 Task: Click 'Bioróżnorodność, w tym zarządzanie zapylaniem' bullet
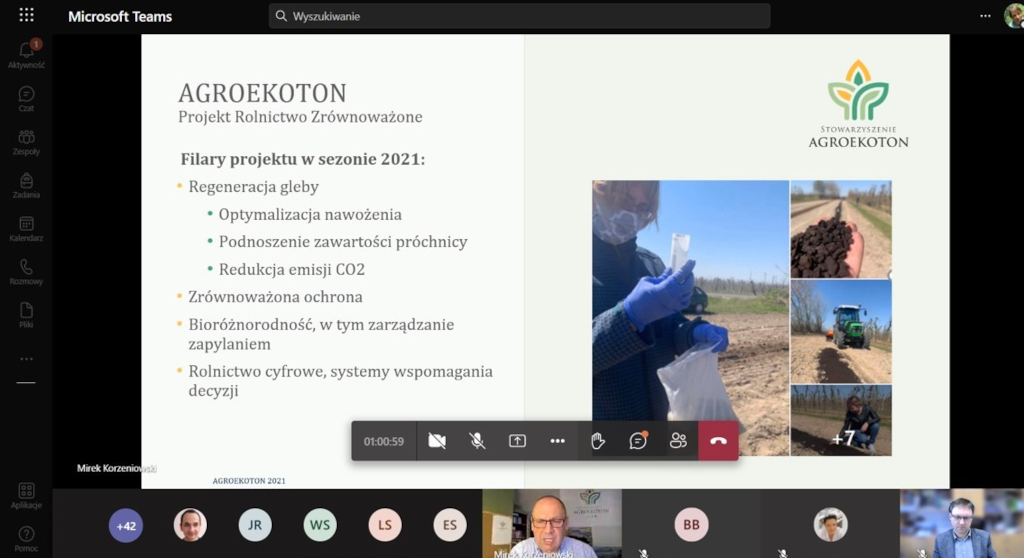click(x=321, y=334)
